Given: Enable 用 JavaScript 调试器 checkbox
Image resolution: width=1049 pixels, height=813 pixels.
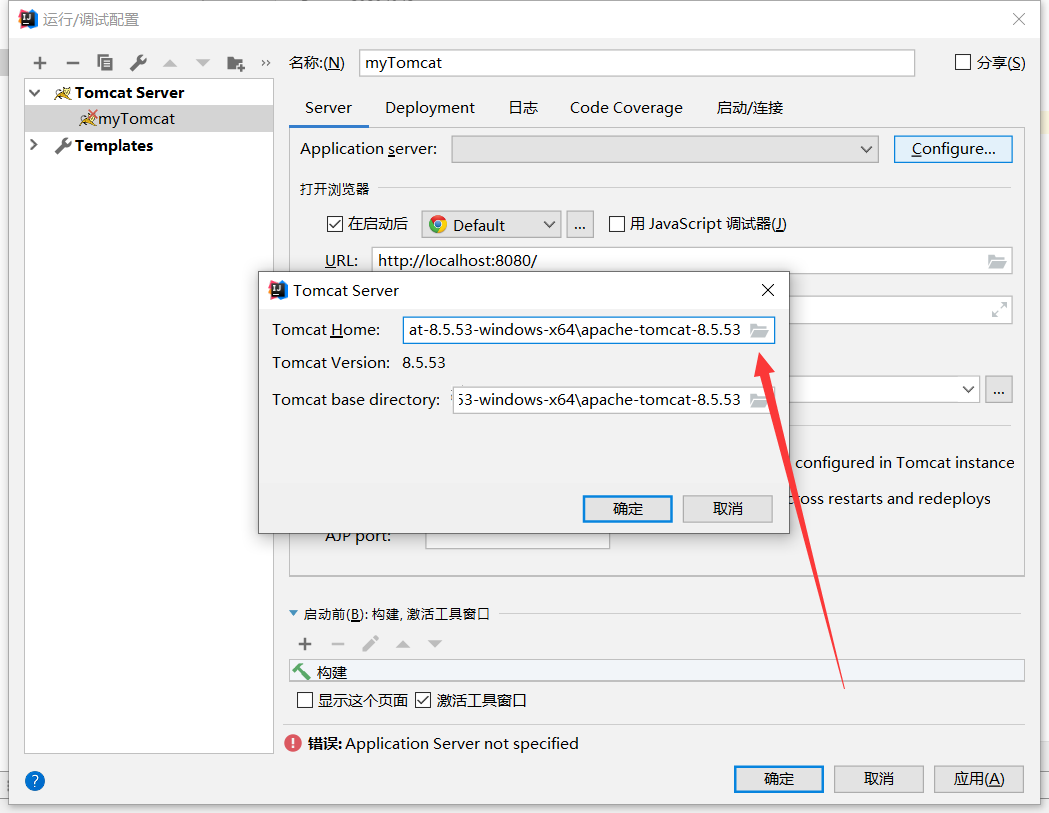Looking at the screenshot, I should [x=617, y=223].
